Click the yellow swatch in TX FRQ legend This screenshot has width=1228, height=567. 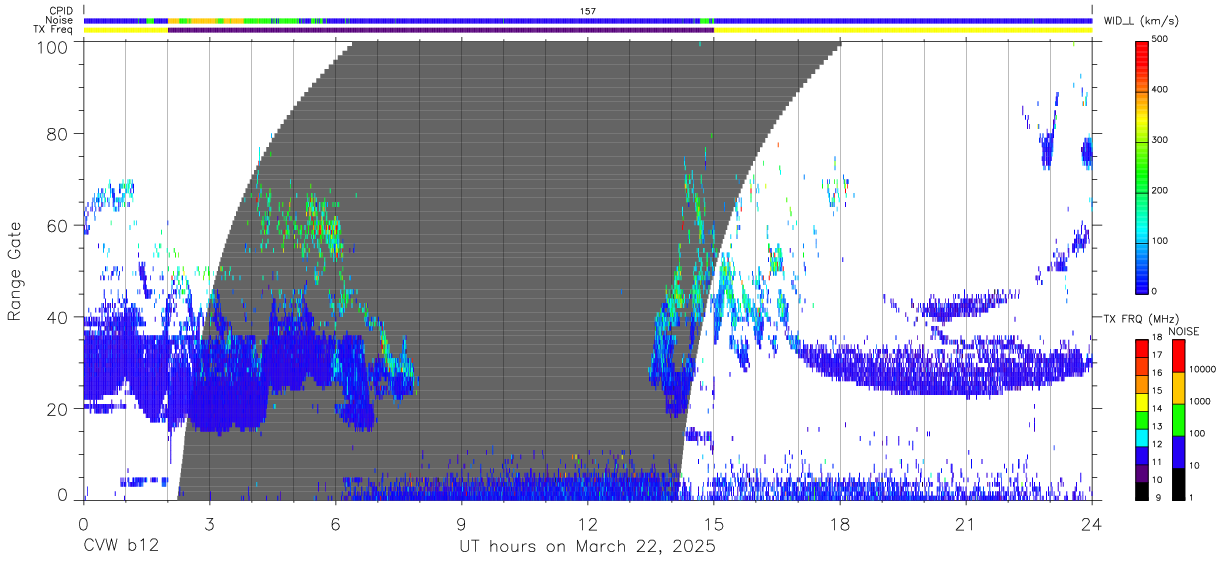click(1141, 403)
